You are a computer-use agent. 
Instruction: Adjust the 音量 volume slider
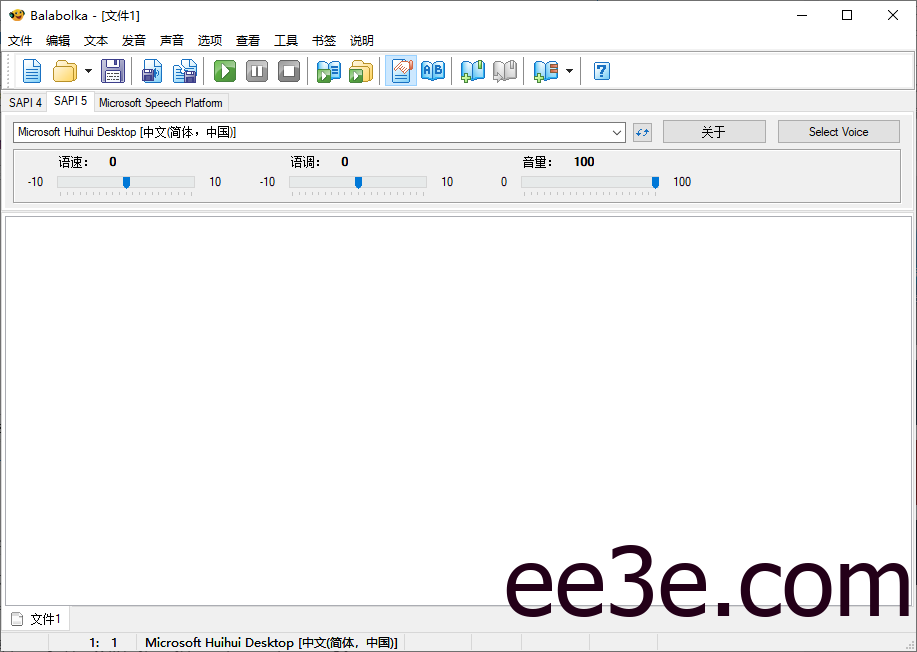[x=655, y=182]
